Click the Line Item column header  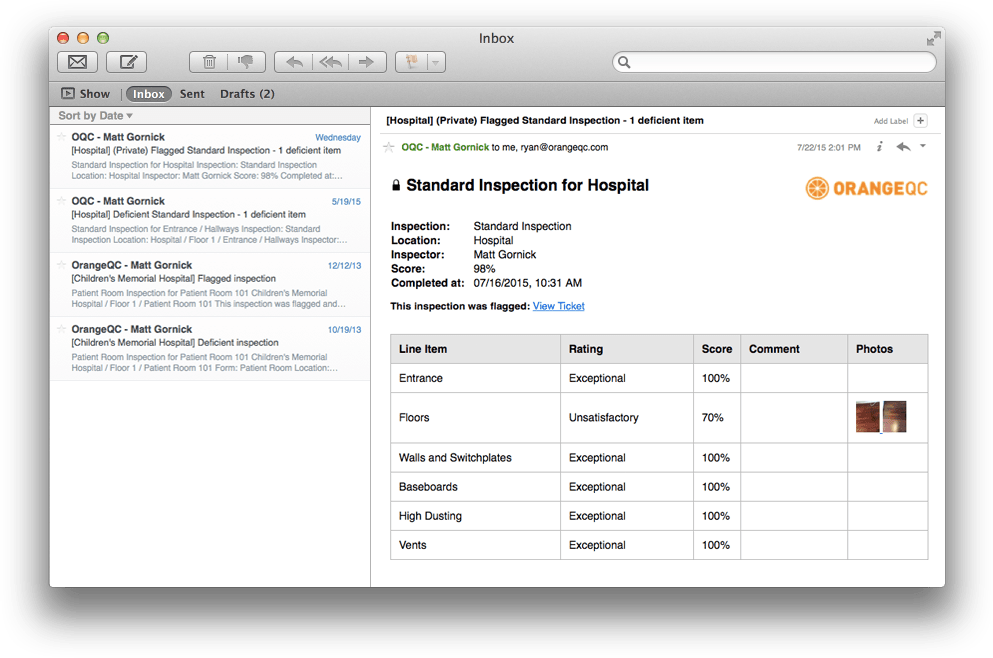point(475,349)
